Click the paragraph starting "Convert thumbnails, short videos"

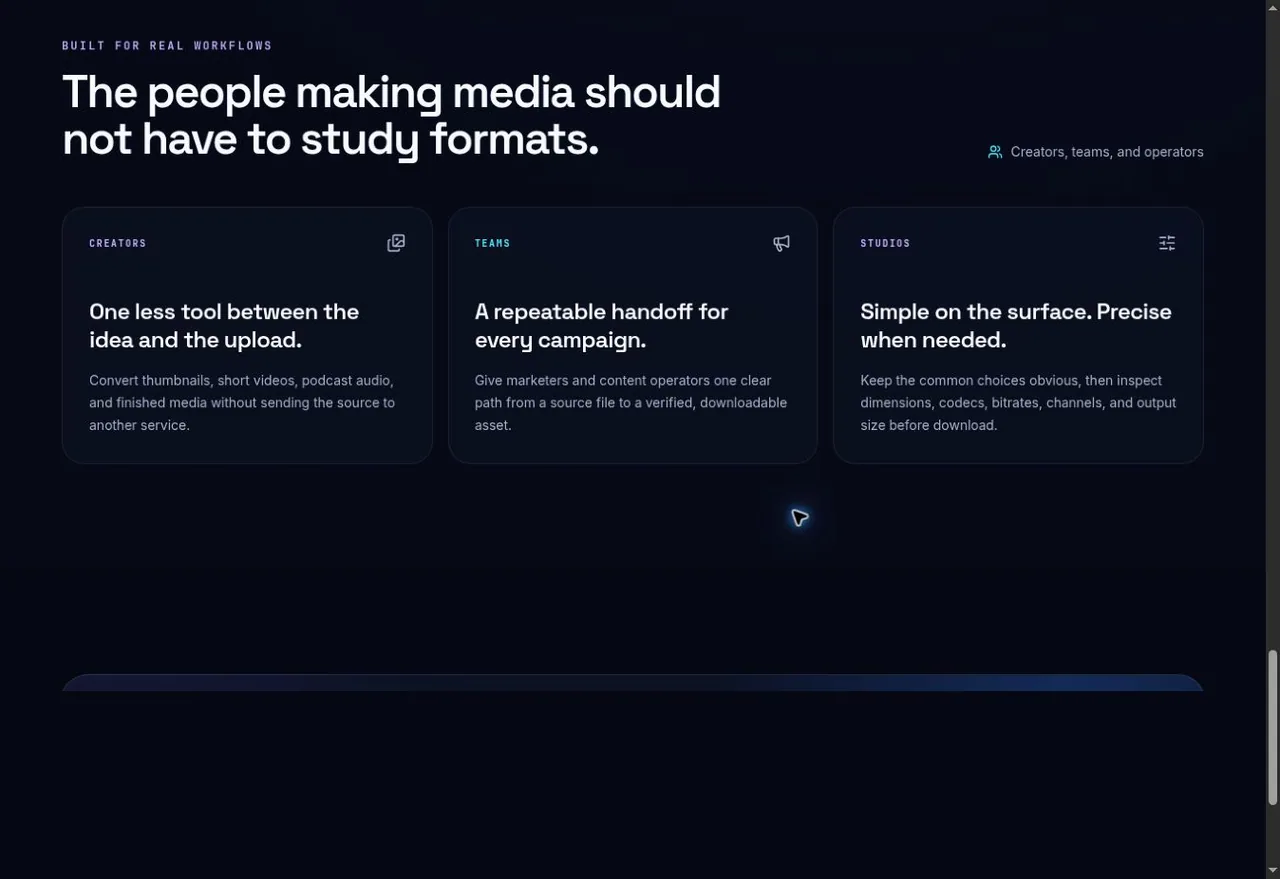[x=242, y=403]
